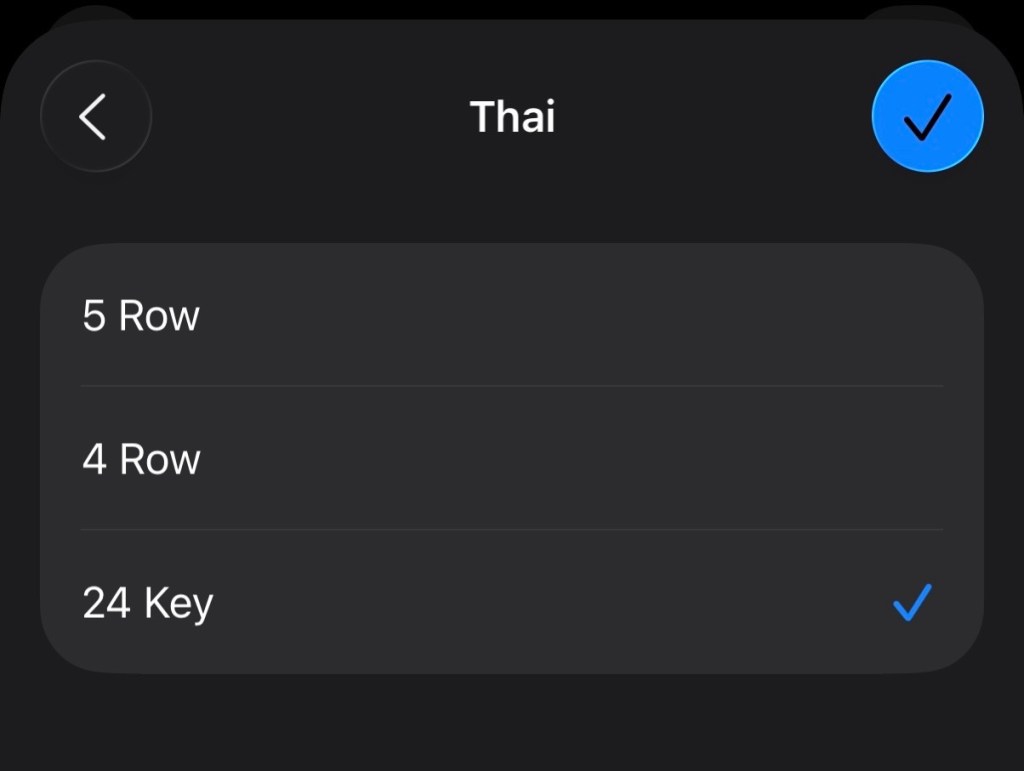Save the Thai layout selection
The image size is (1024, 771).
(x=927, y=117)
